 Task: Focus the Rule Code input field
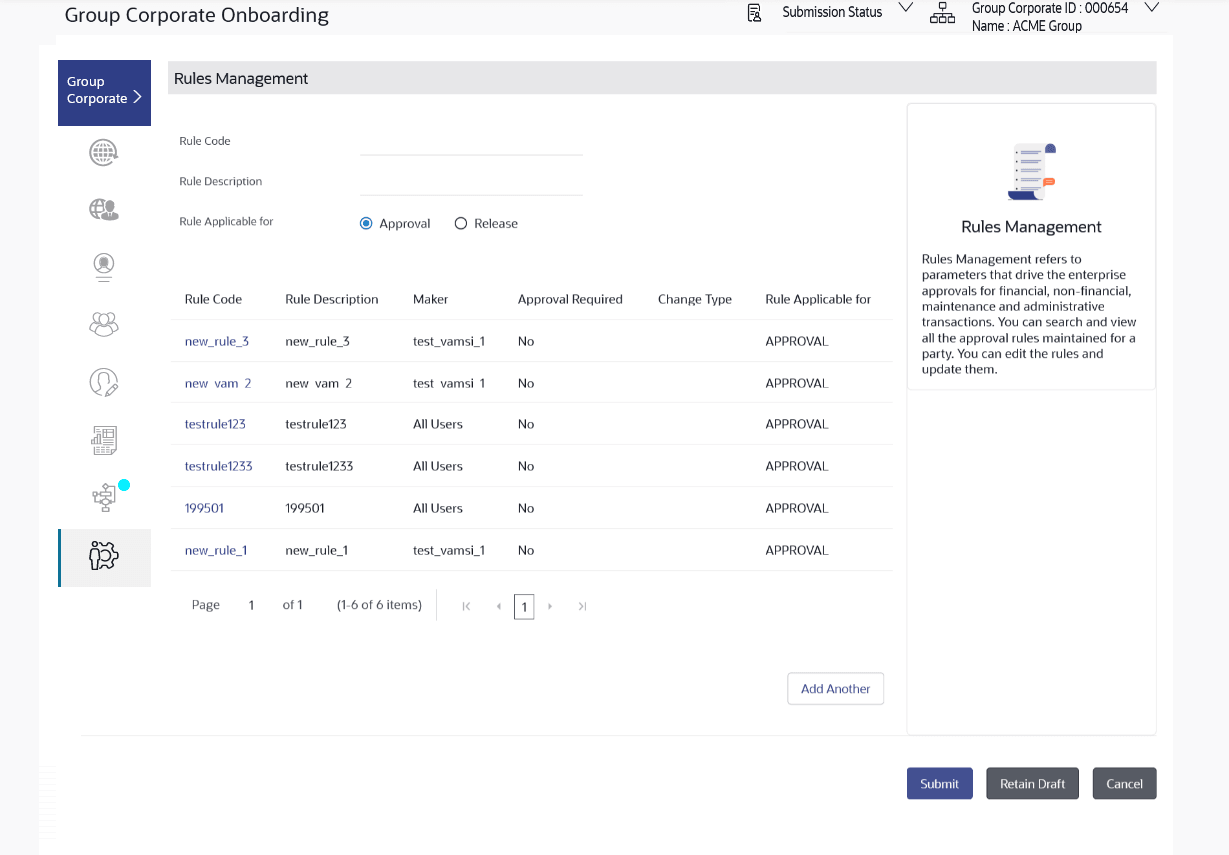click(x=471, y=143)
